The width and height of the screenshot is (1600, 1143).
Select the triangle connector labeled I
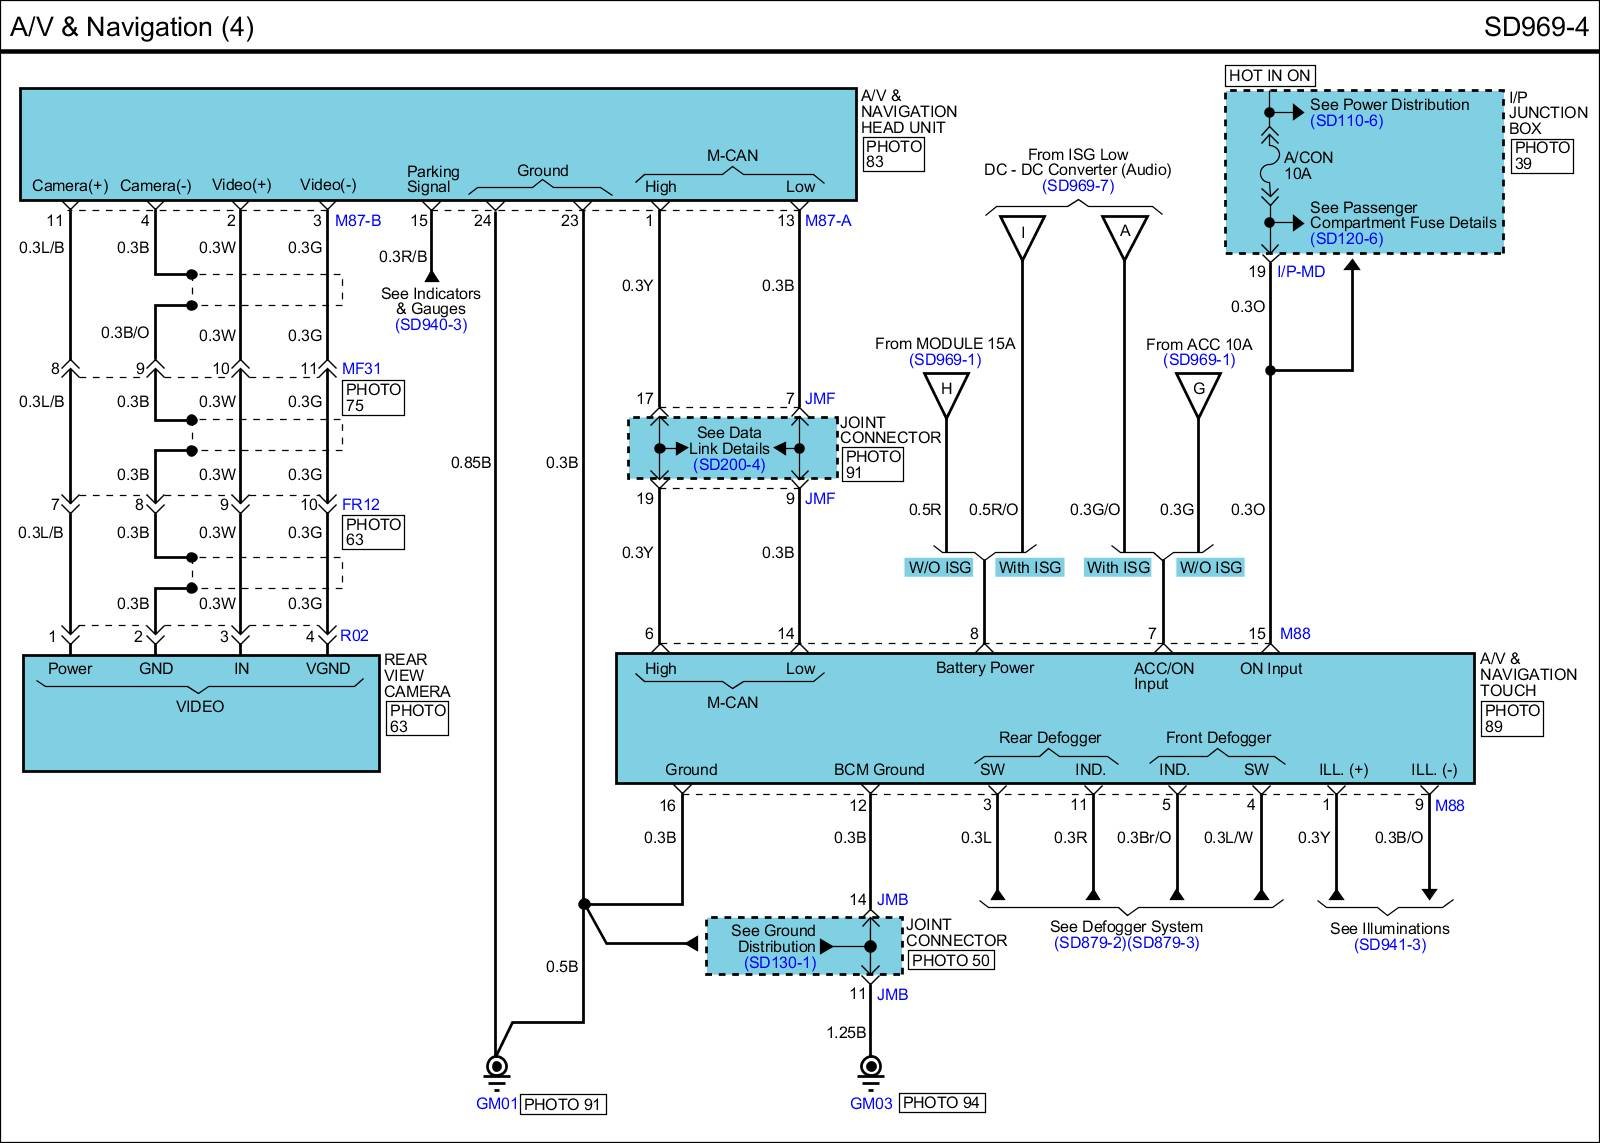(1022, 234)
